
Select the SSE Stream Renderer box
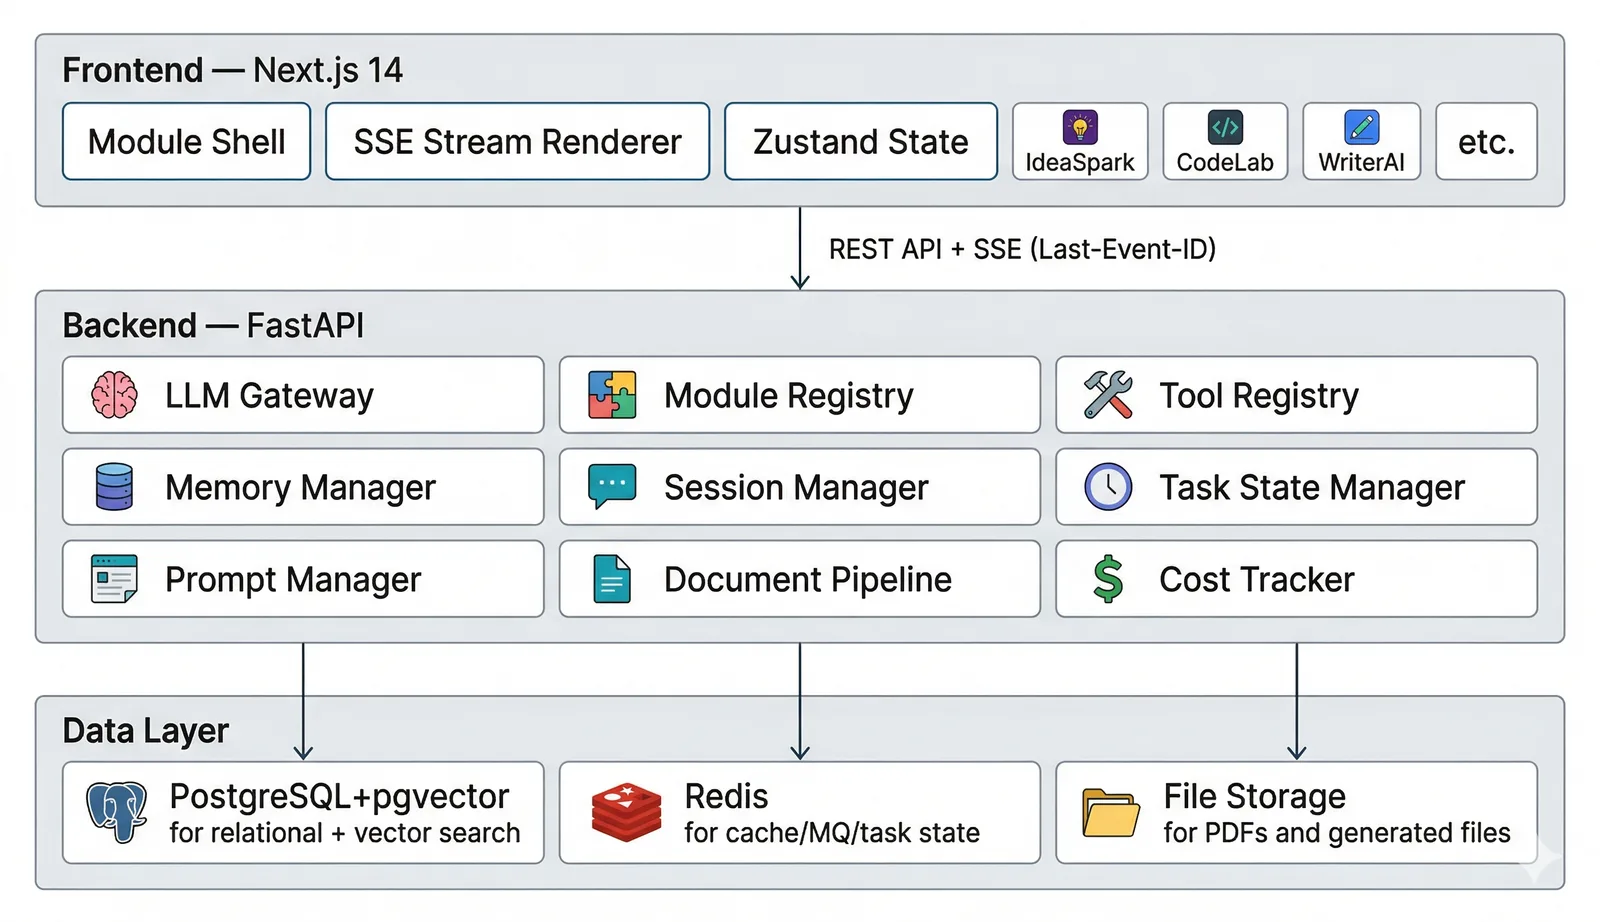517,142
